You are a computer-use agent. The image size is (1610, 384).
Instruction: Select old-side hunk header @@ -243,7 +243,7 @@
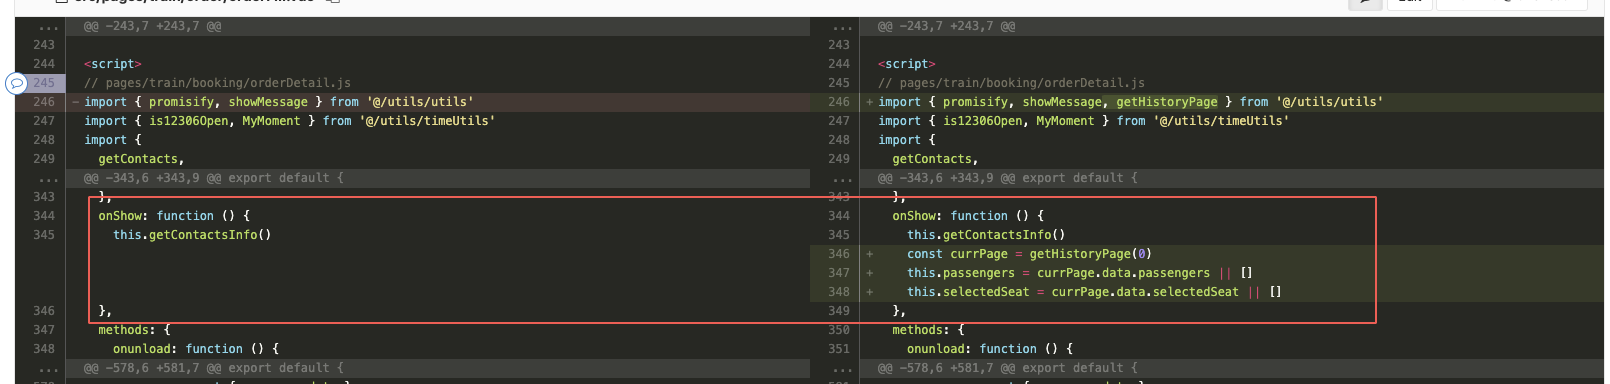153,26
